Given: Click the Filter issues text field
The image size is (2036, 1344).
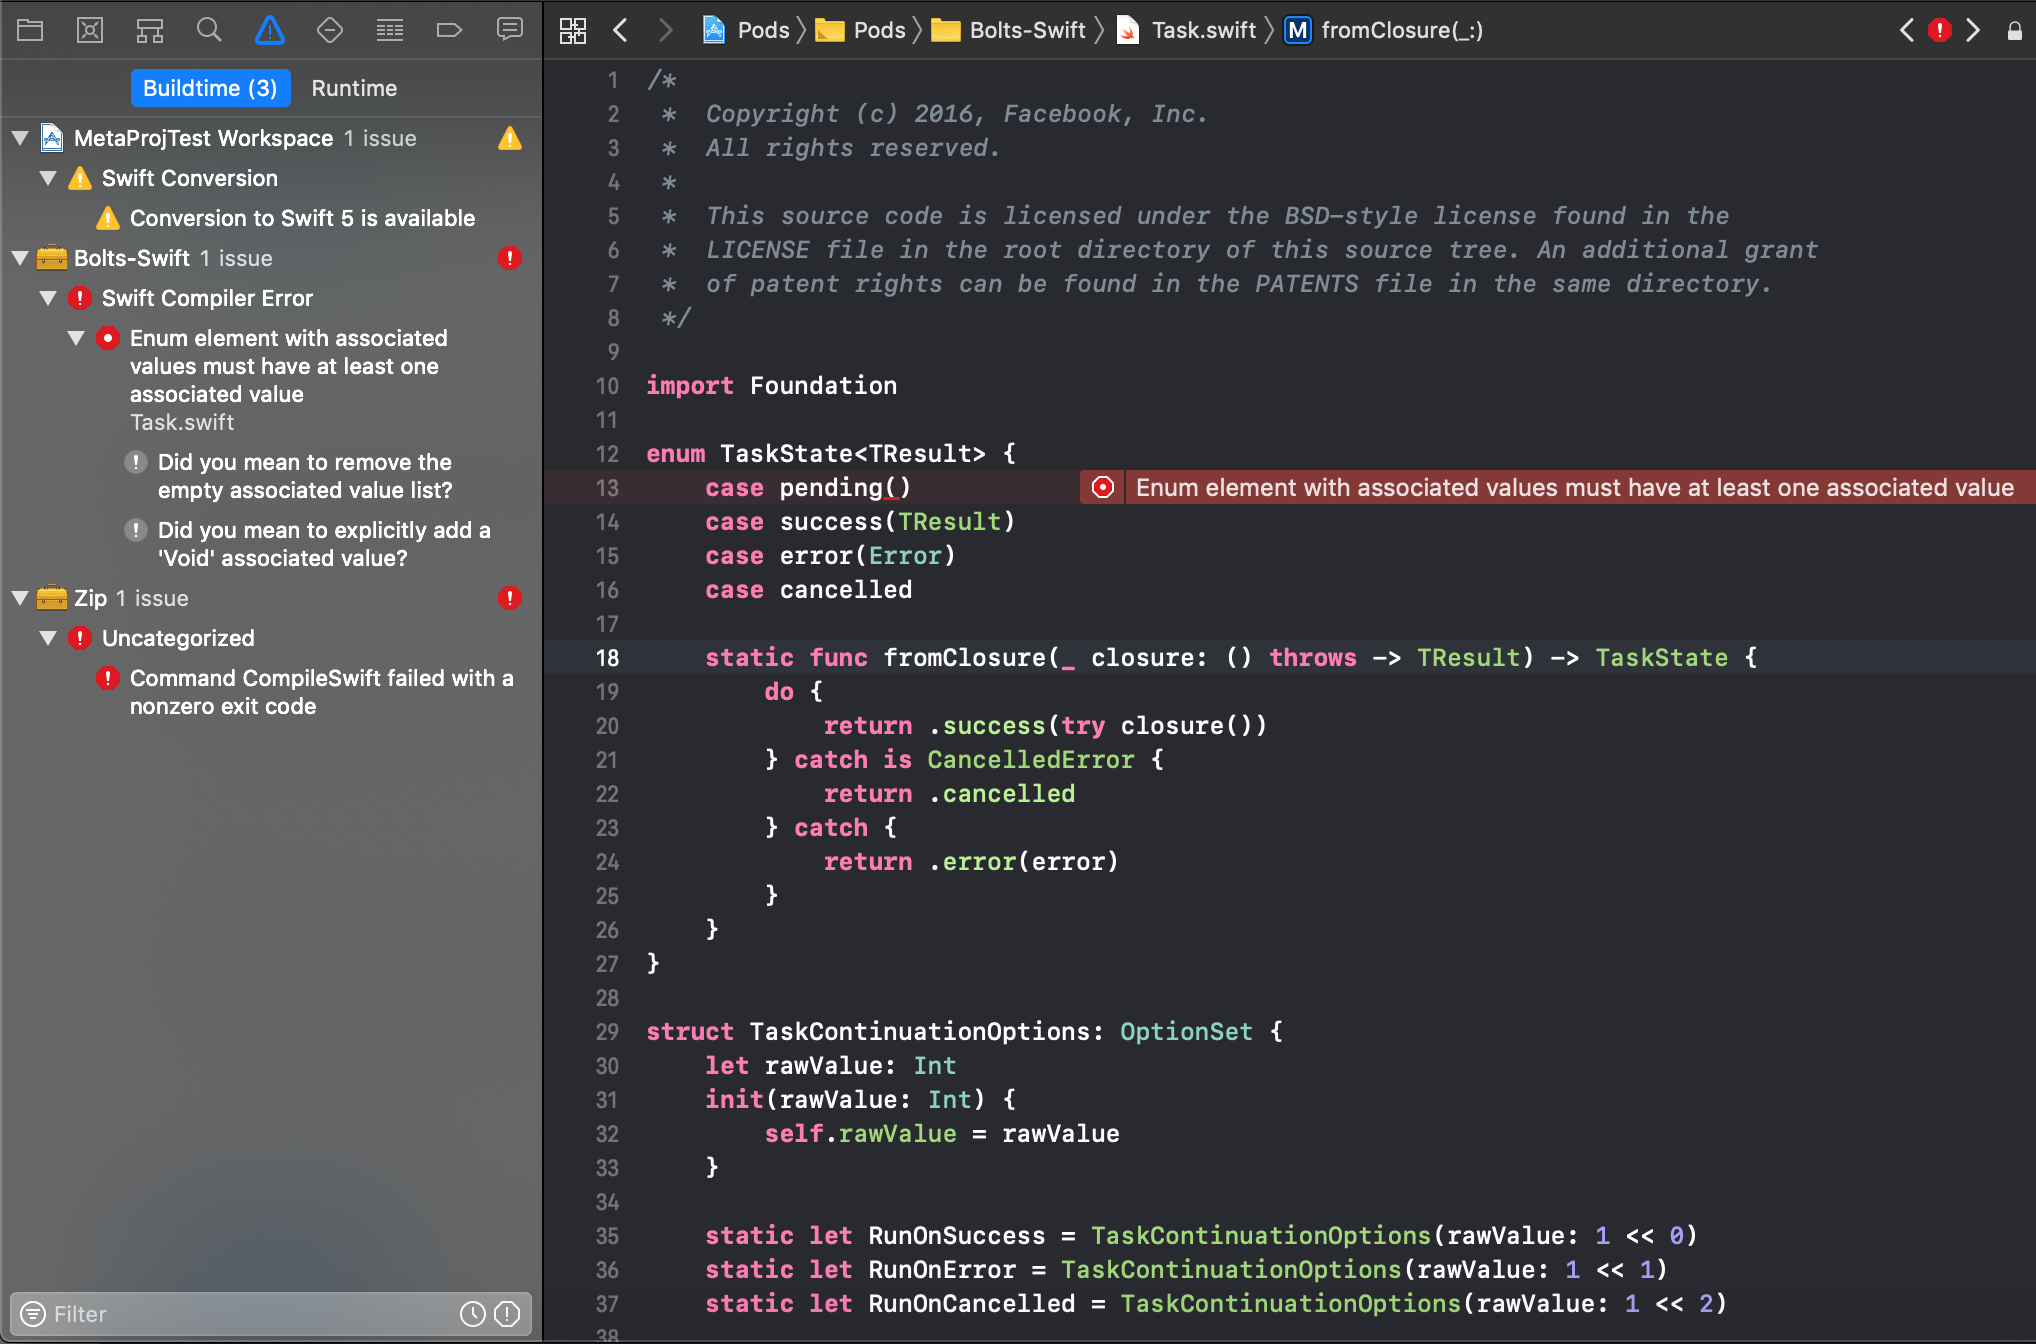Looking at the screenshot, I should tap(250, 1314).
